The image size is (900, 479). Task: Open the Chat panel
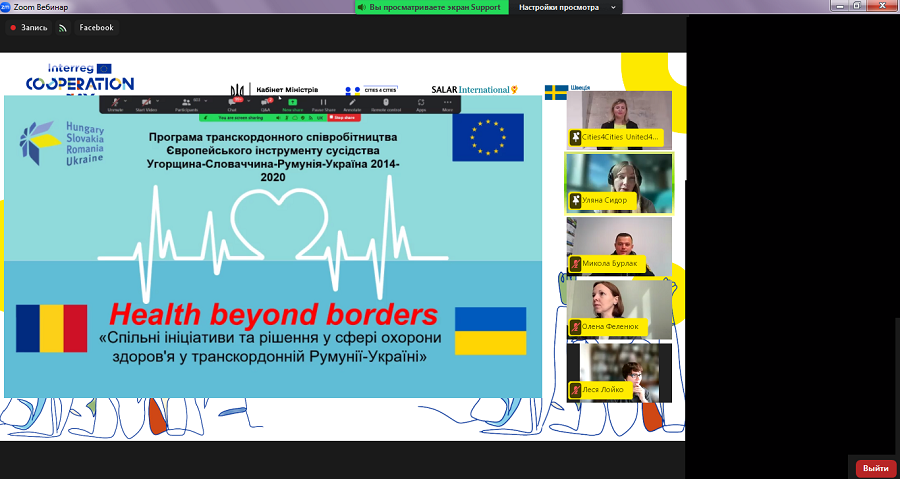point(232,102)
